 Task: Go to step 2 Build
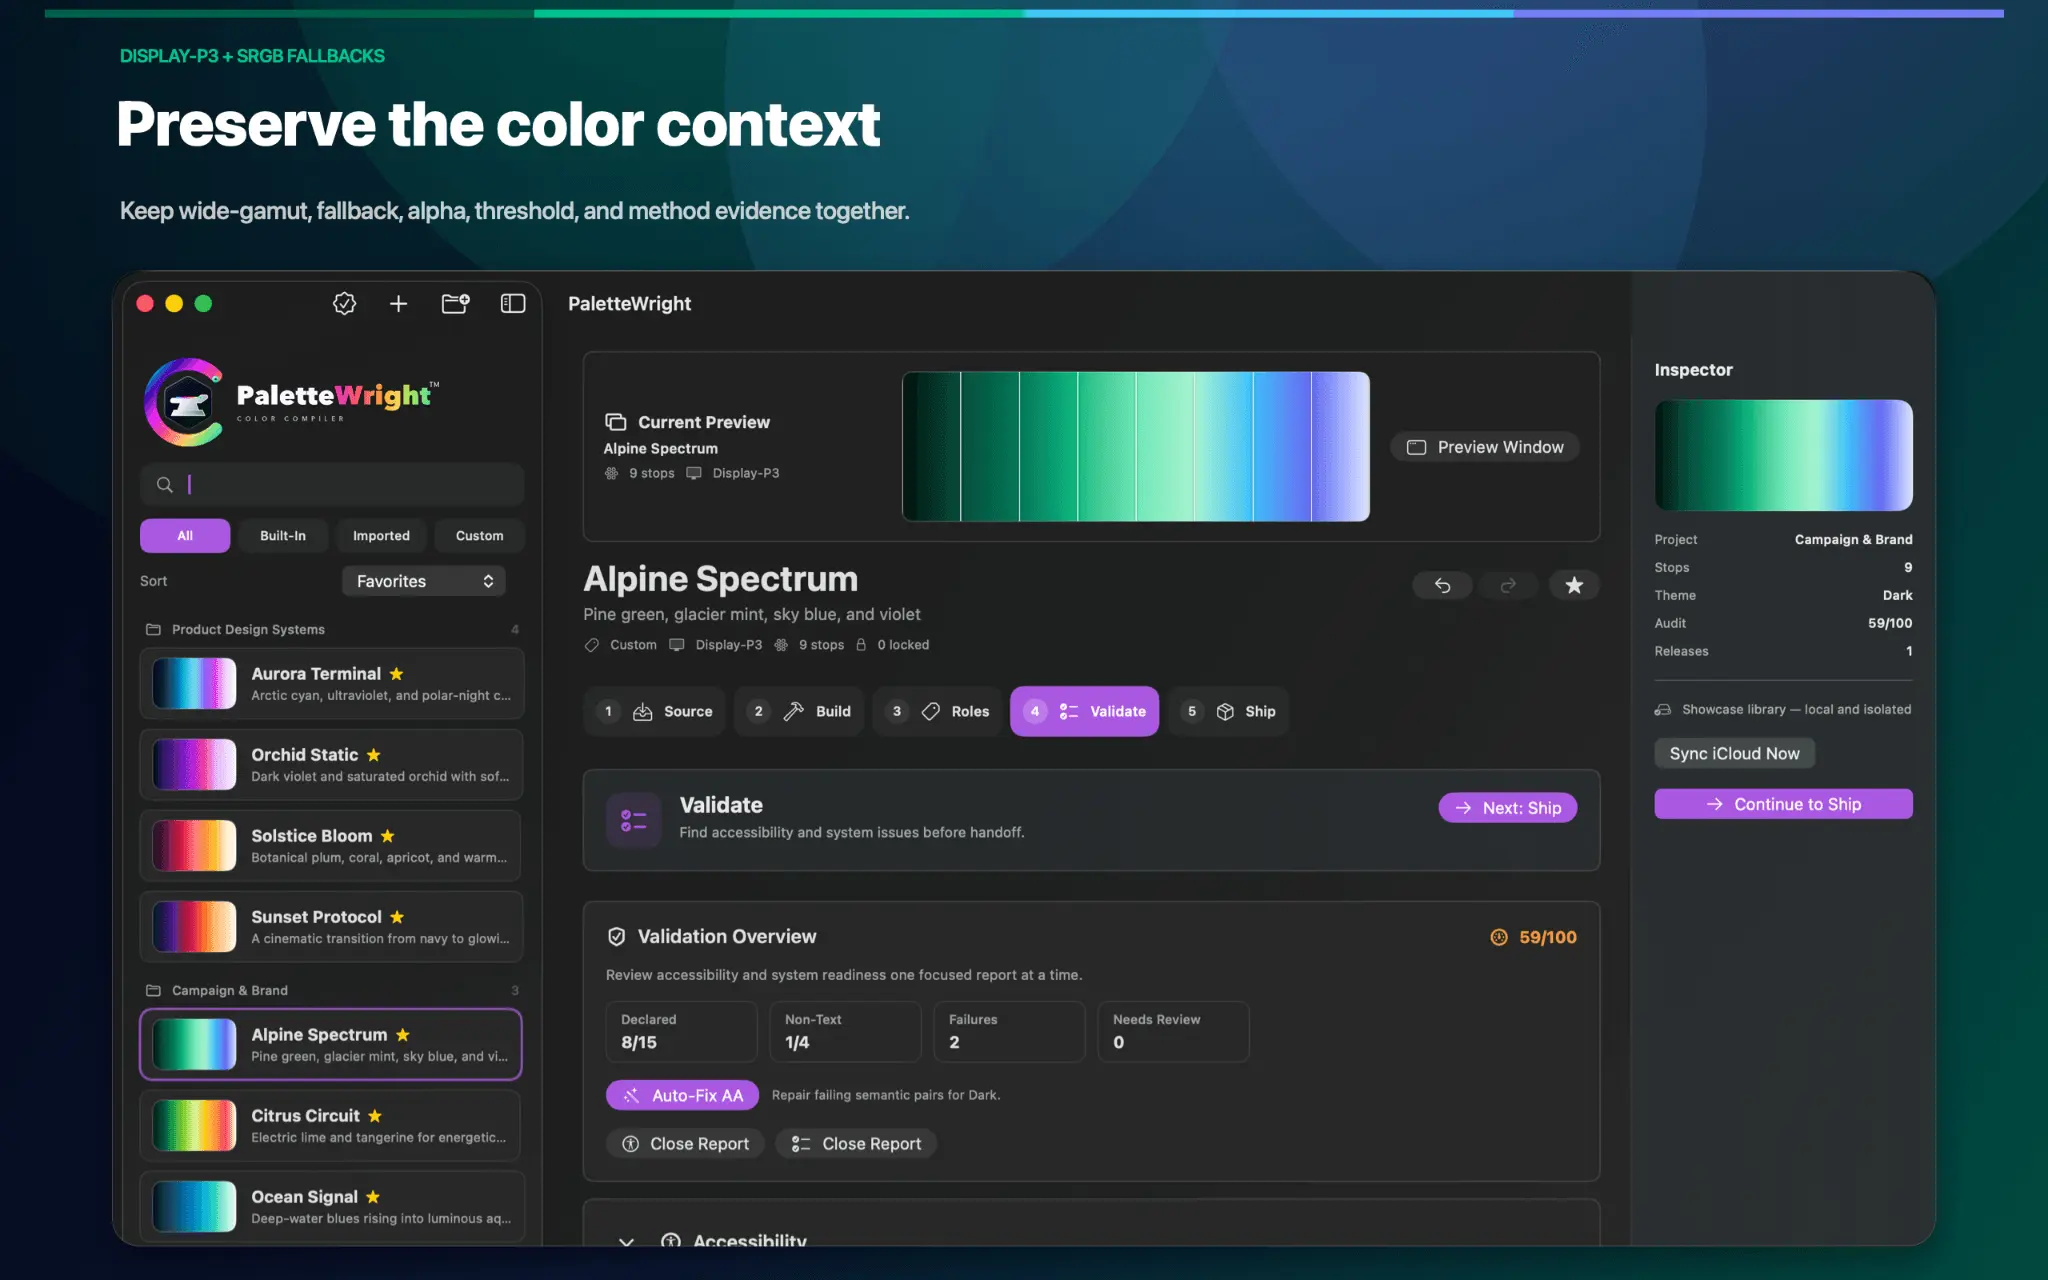(799, 711)
